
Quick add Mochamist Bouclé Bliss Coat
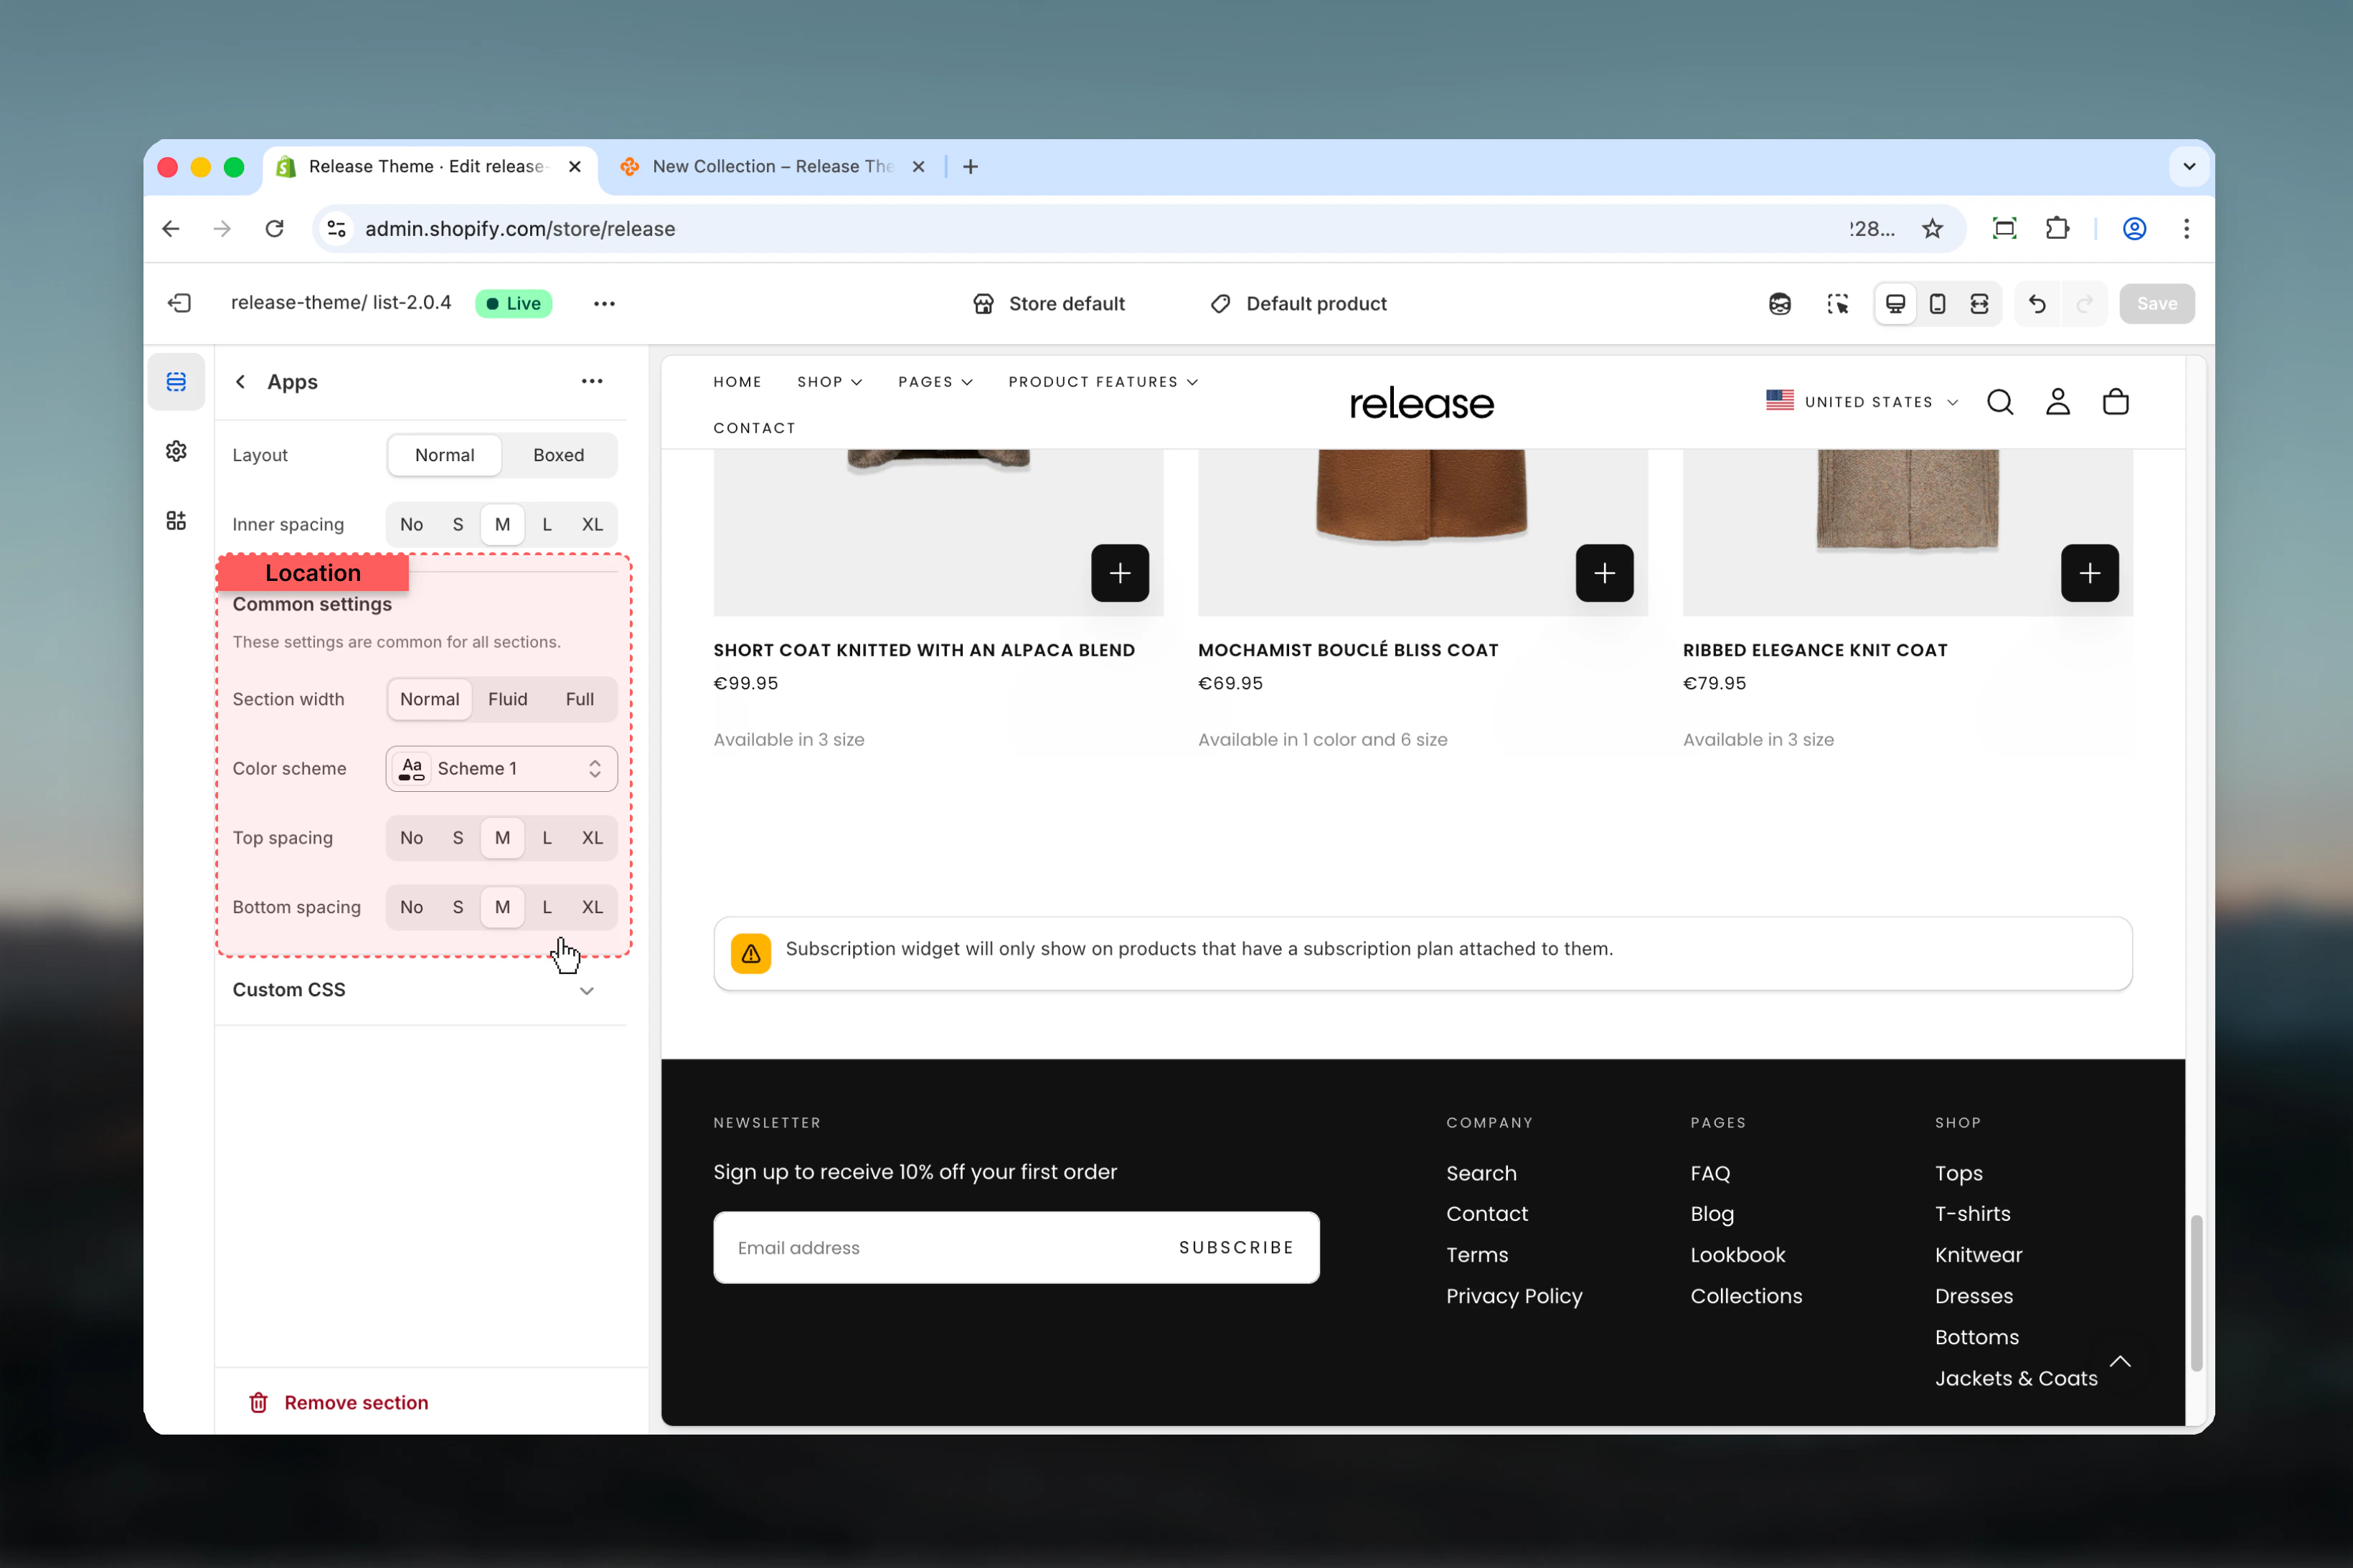click(1605, 573)
